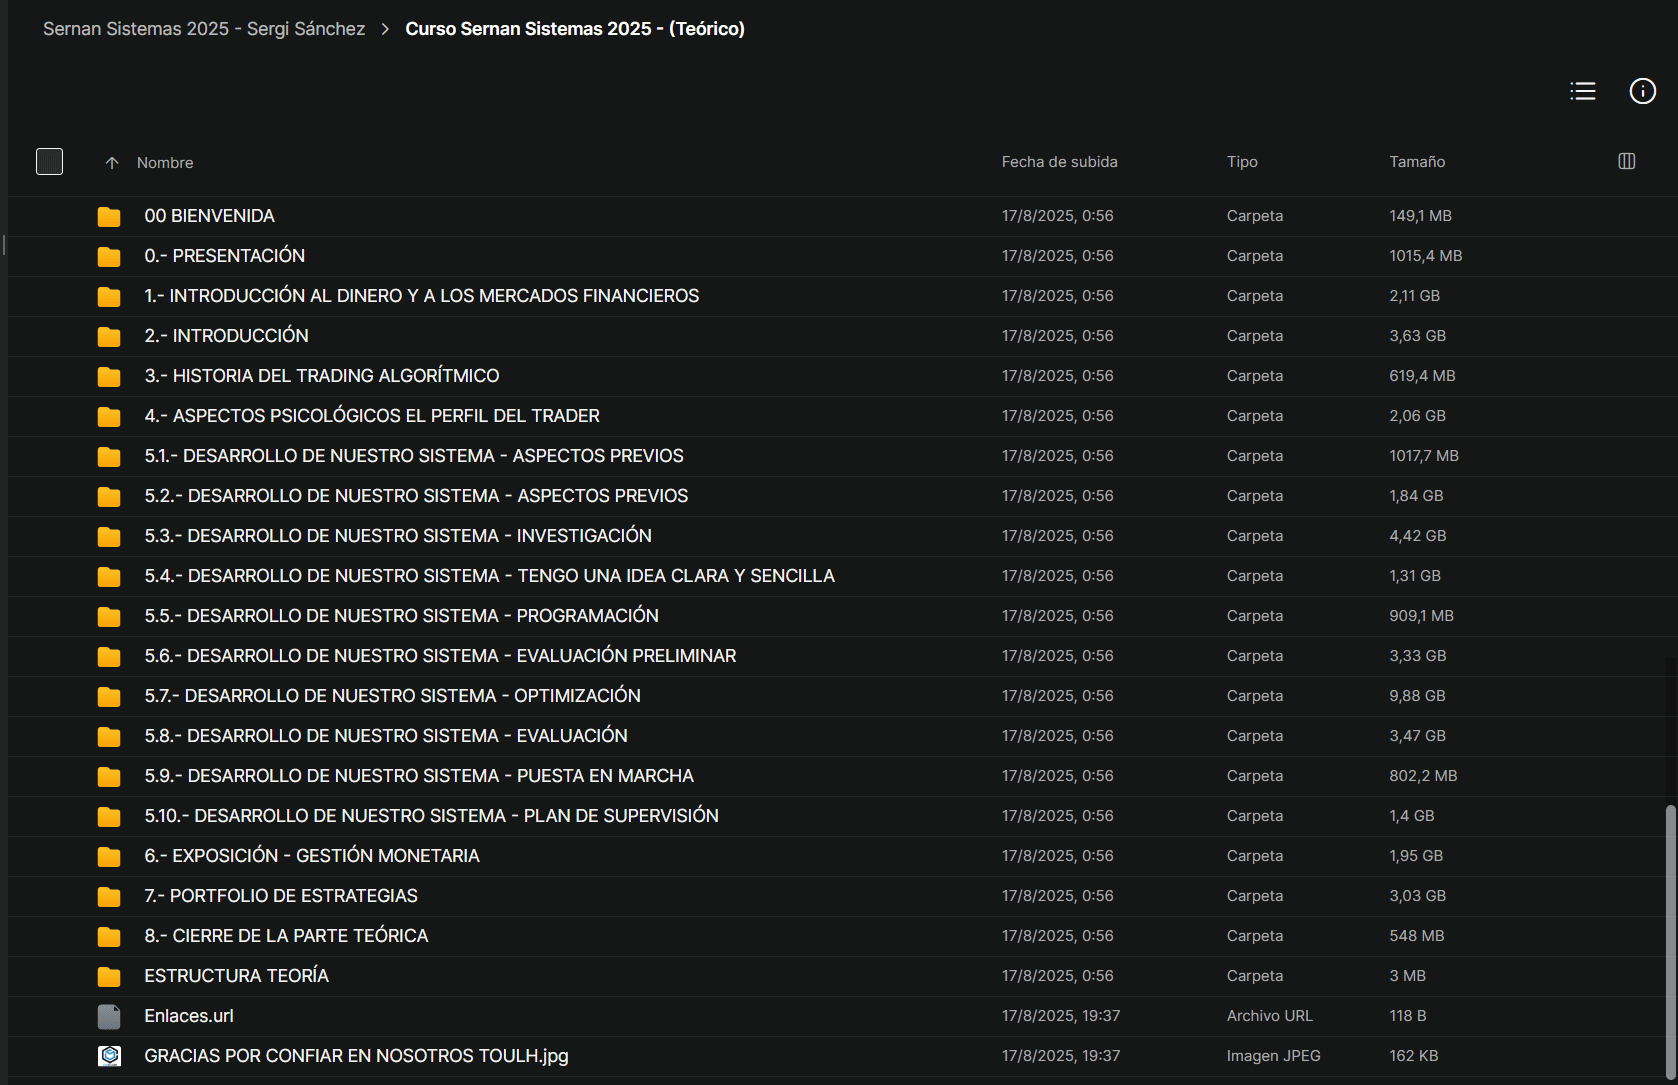Click folder icon of 8.- CIERRE row
Image resolution: width=1678 pixels, height=1085 pixels.
(109, 936)
